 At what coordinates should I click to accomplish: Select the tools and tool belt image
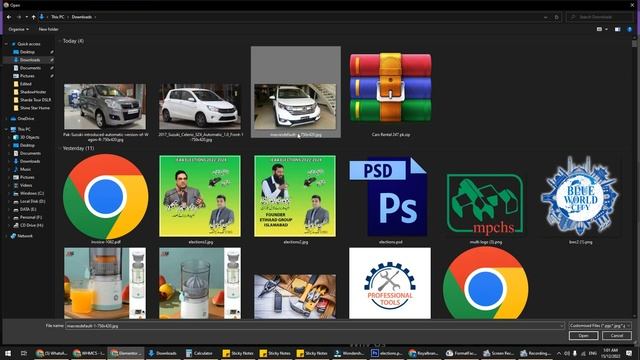(x=295, y=296)
